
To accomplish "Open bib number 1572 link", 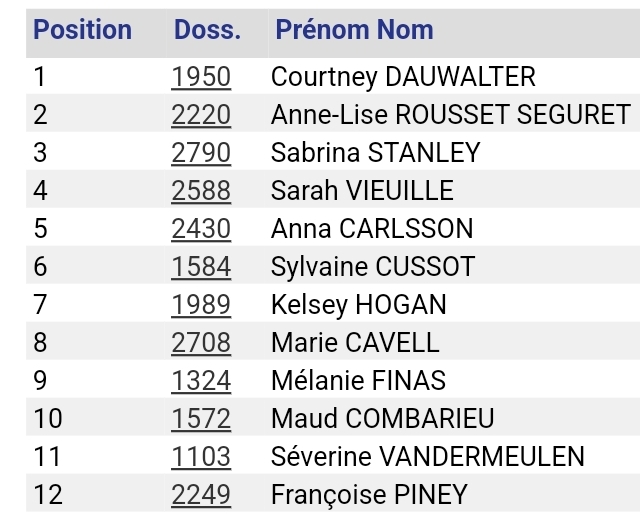I will (201, 419).
